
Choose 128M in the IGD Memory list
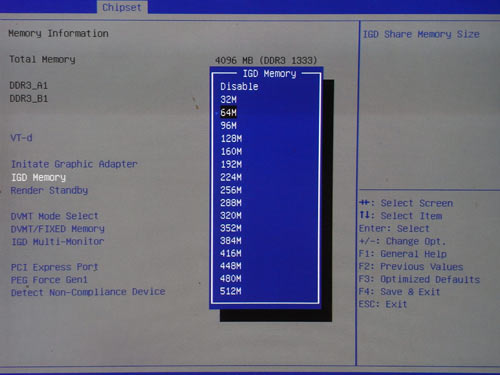point(231,138)
